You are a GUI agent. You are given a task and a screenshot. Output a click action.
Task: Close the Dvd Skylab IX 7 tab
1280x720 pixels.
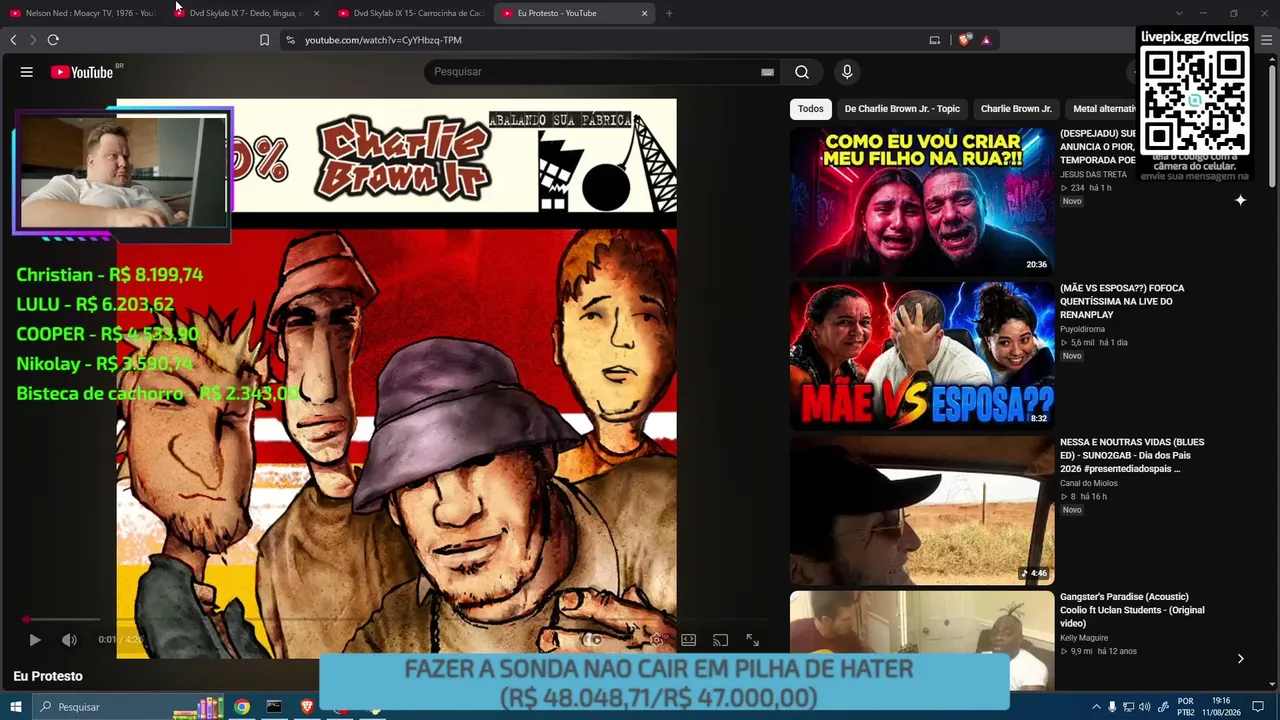click(x=317, y=13)
